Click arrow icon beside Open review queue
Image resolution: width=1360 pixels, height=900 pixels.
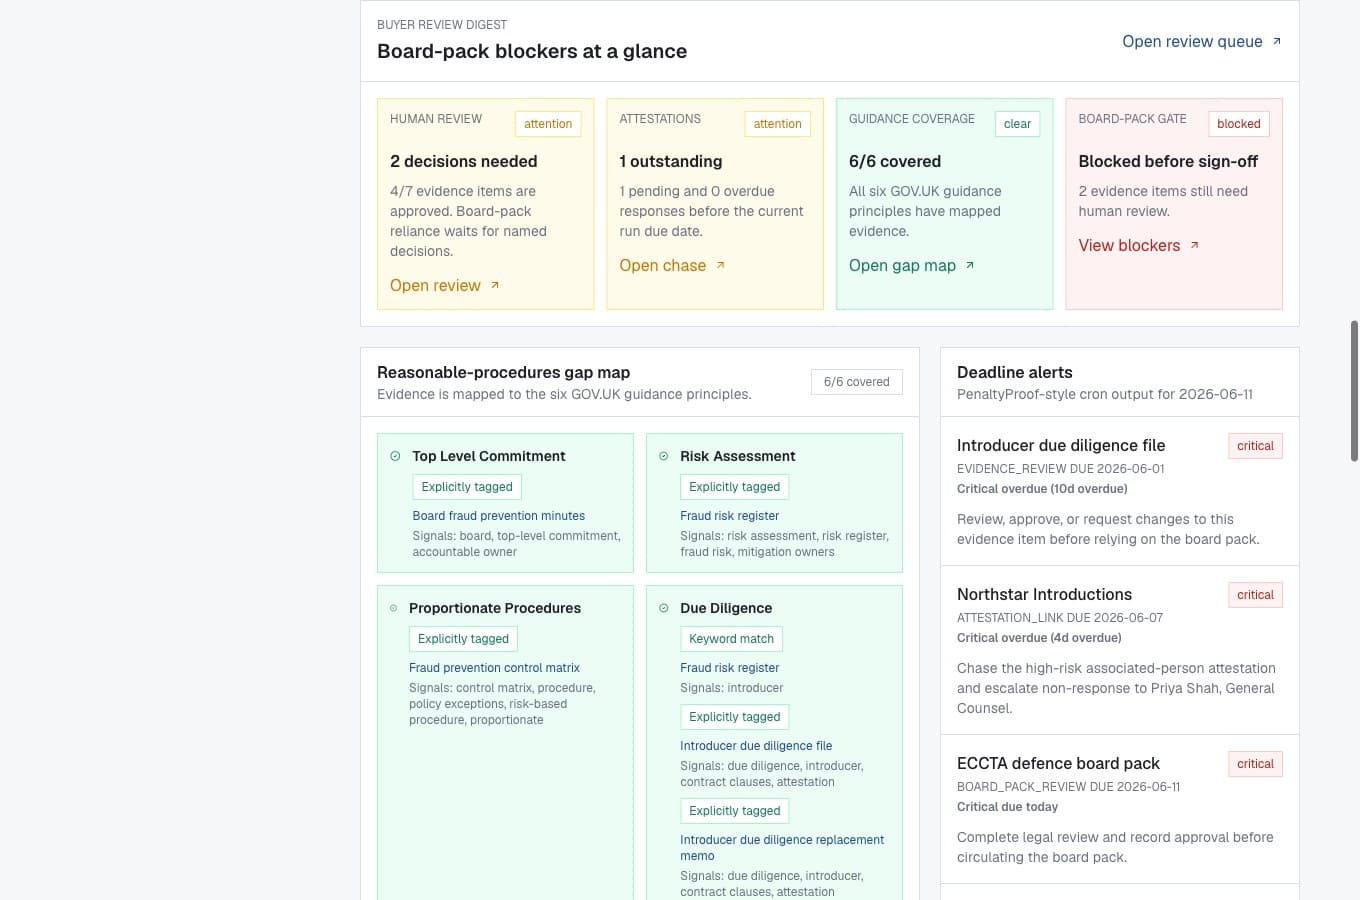1276,41
